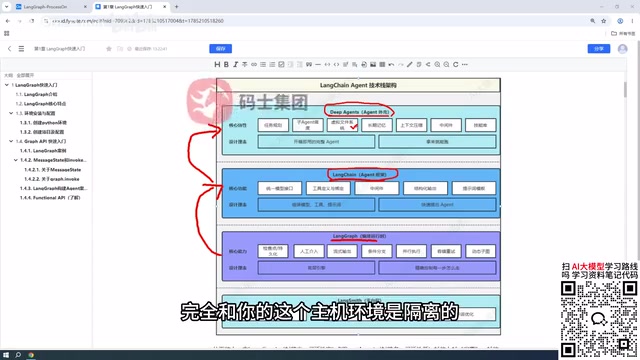Viewport: 640px width, 360px height.
Task: Open the Chrome profile icon in browser toolbar
Action: [x=620, y=21]
